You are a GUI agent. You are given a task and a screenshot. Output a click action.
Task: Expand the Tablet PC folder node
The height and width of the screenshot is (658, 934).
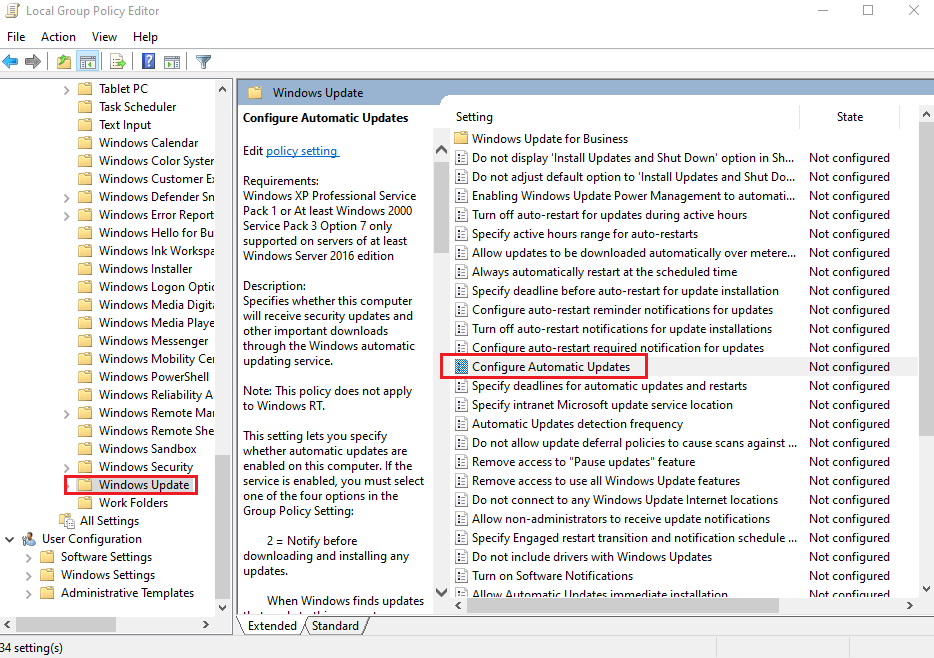pyautogui.click(x=67, y=89)
